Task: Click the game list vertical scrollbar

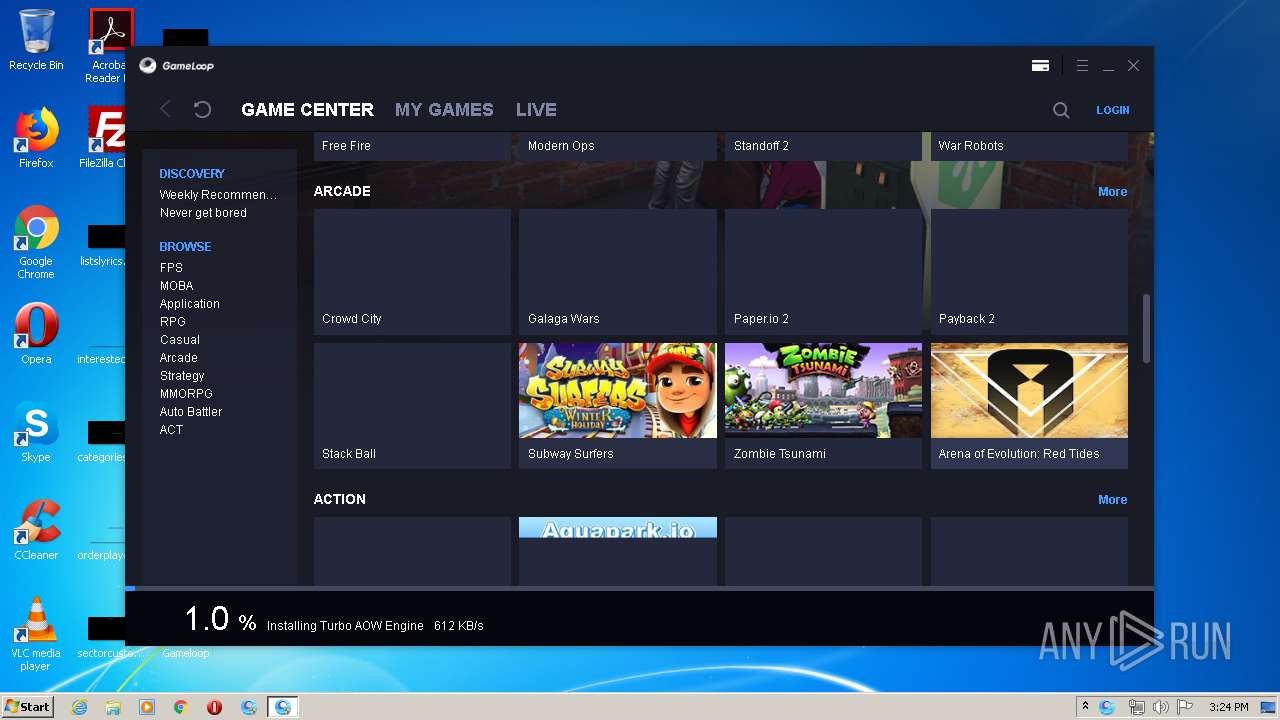Action: 1146,329
